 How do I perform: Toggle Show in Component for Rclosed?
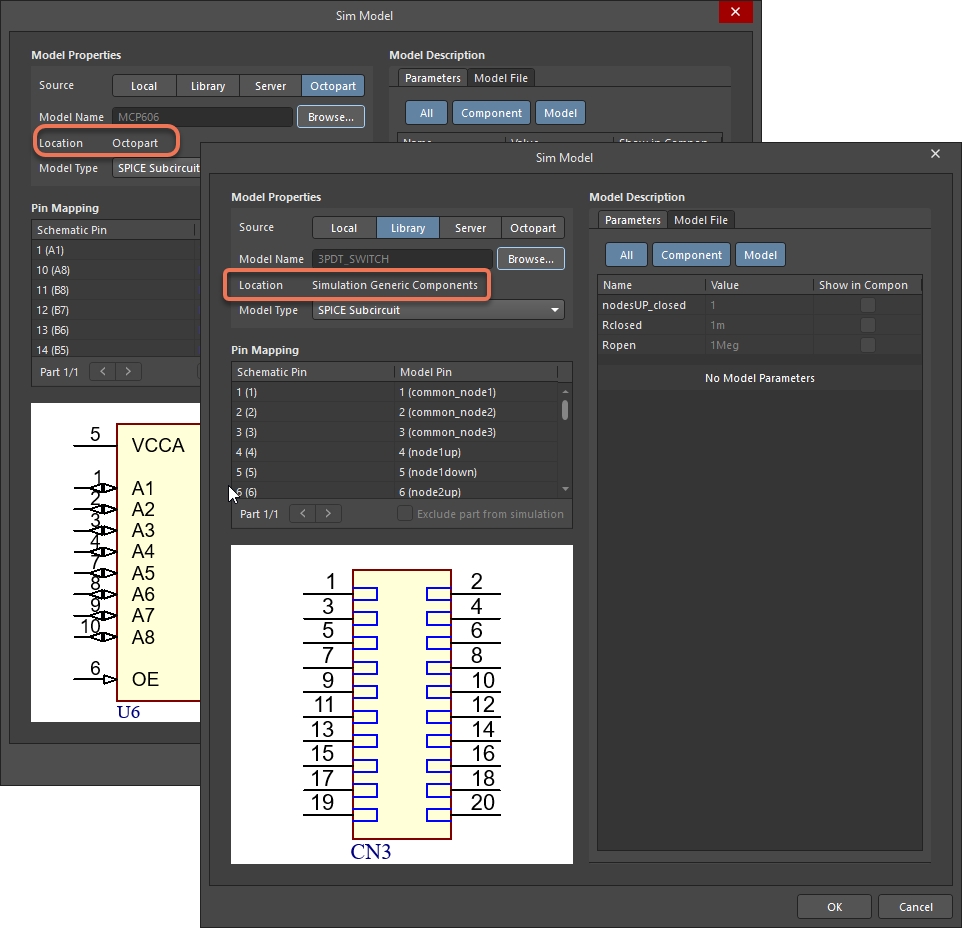(868, 325)
